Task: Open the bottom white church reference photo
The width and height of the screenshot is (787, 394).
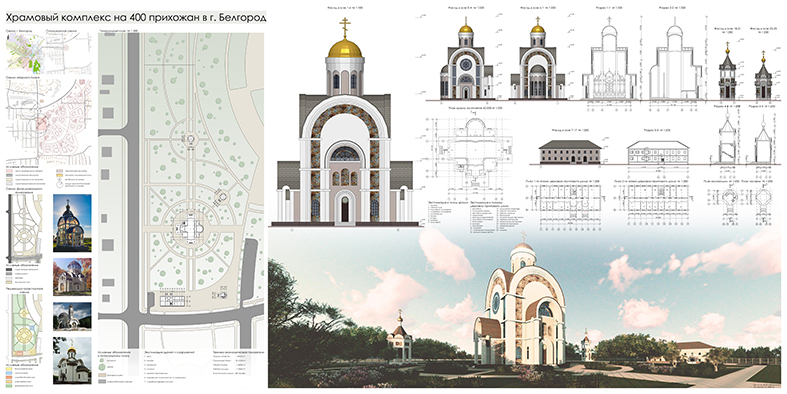Action: click(72, 360)
